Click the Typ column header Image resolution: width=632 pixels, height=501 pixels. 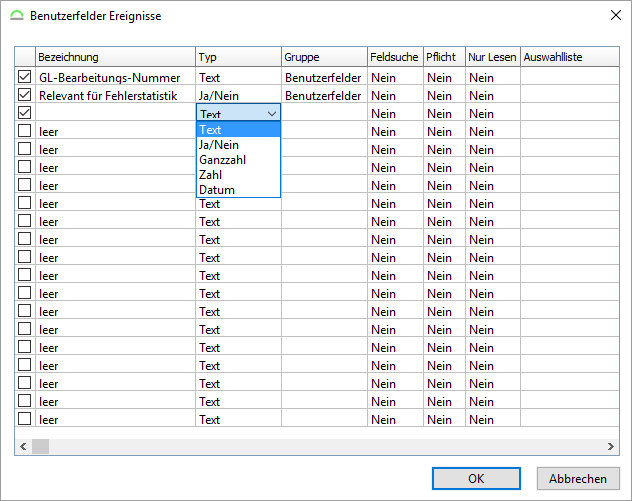(x=238, y=57)
